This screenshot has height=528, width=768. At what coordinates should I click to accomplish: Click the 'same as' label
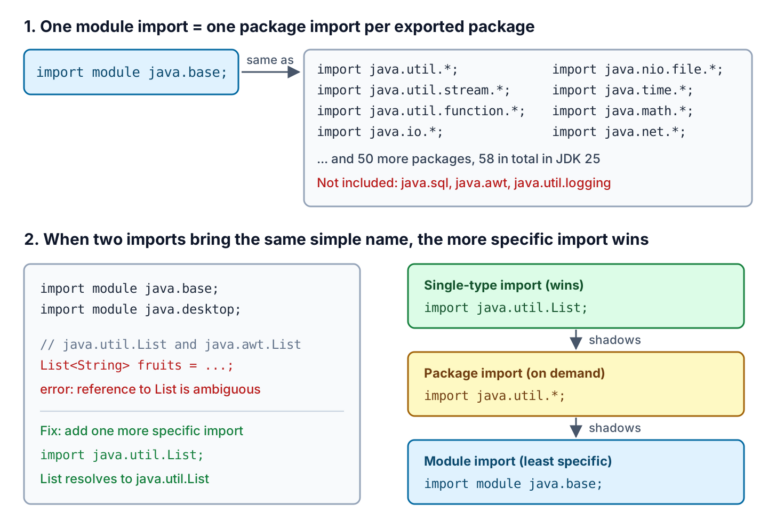(x=270, y=60)
